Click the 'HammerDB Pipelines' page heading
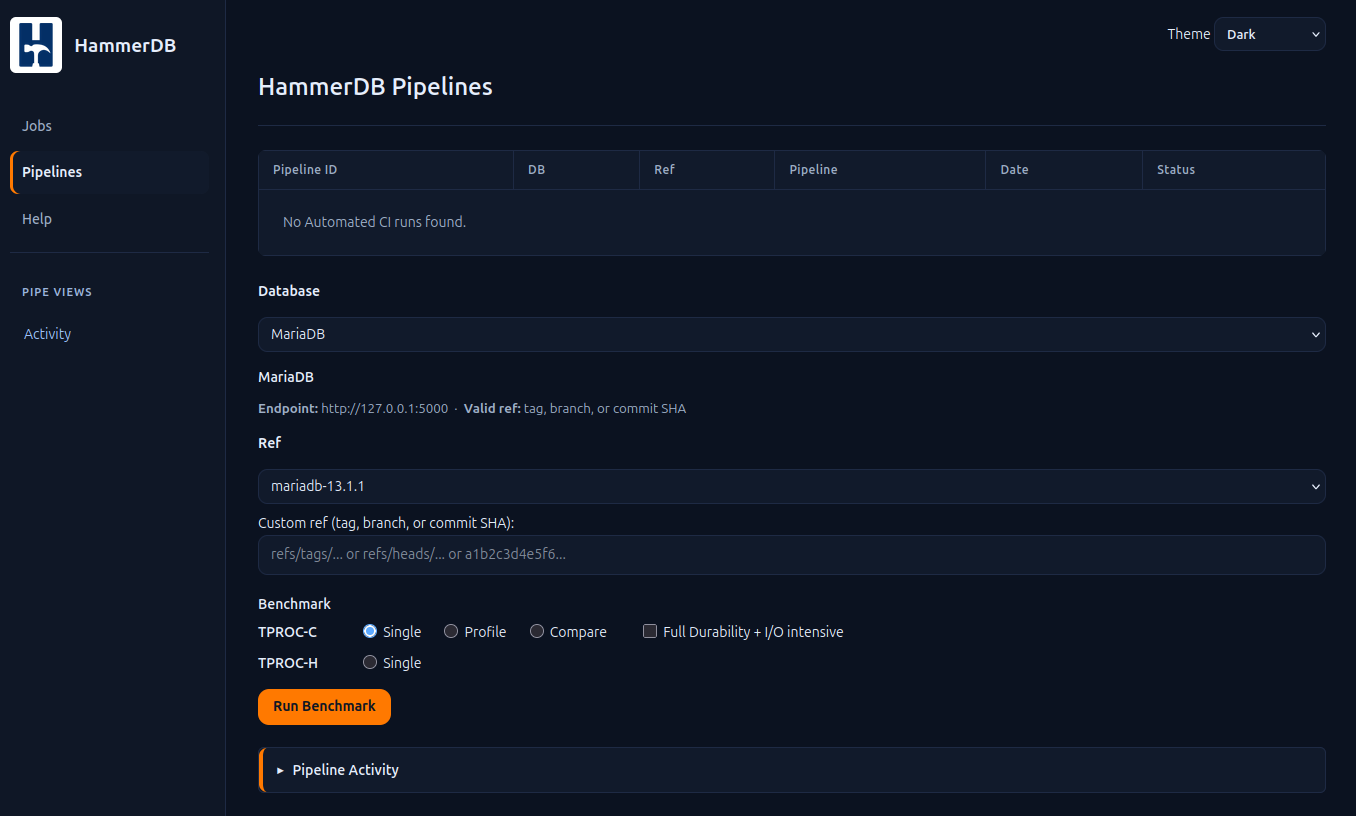Screen dimensions: 1356x816 coord(375,87)
